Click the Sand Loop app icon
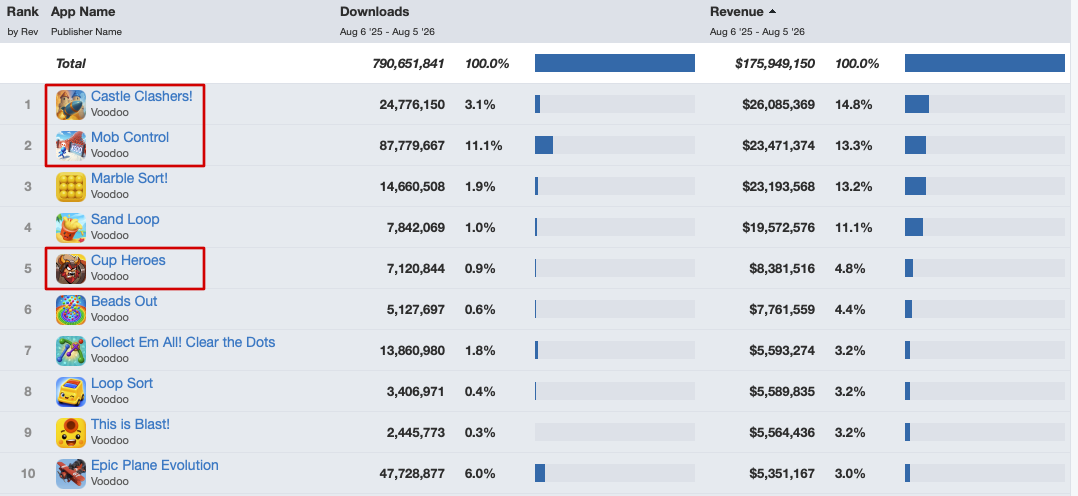Image resolution: width=1078 pixels, height=496 pixels. tap(71, 227)
